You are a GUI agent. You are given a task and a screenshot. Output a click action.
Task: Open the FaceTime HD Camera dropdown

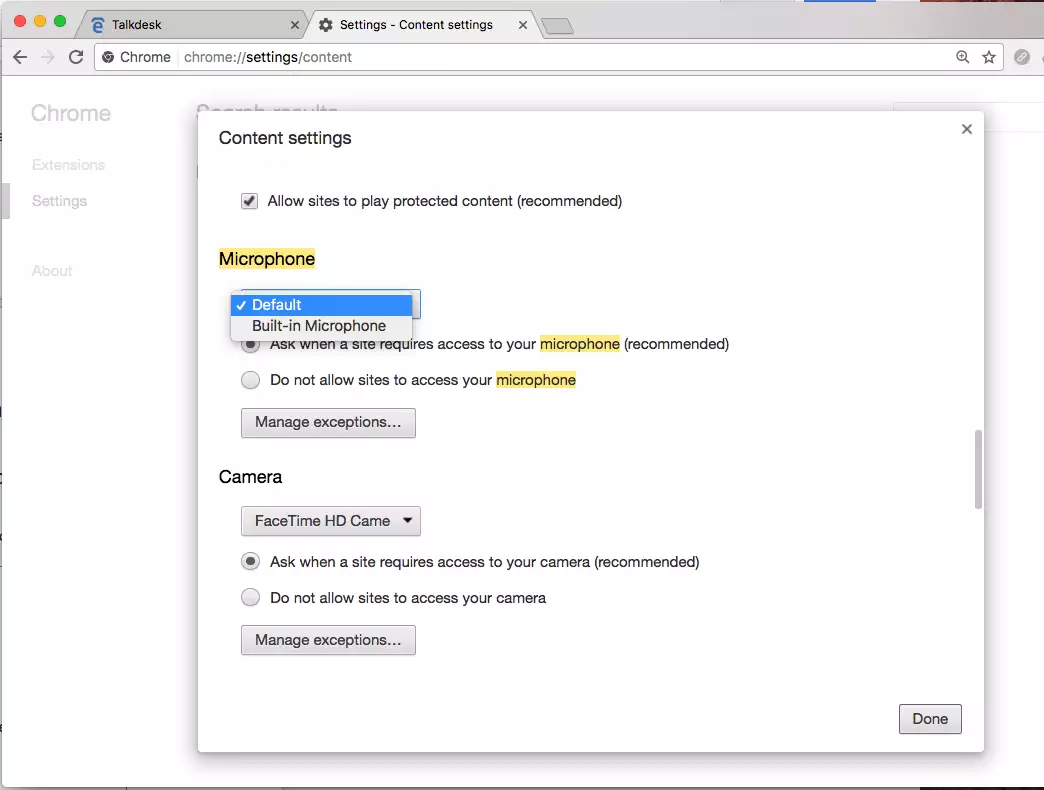(330, 521)
